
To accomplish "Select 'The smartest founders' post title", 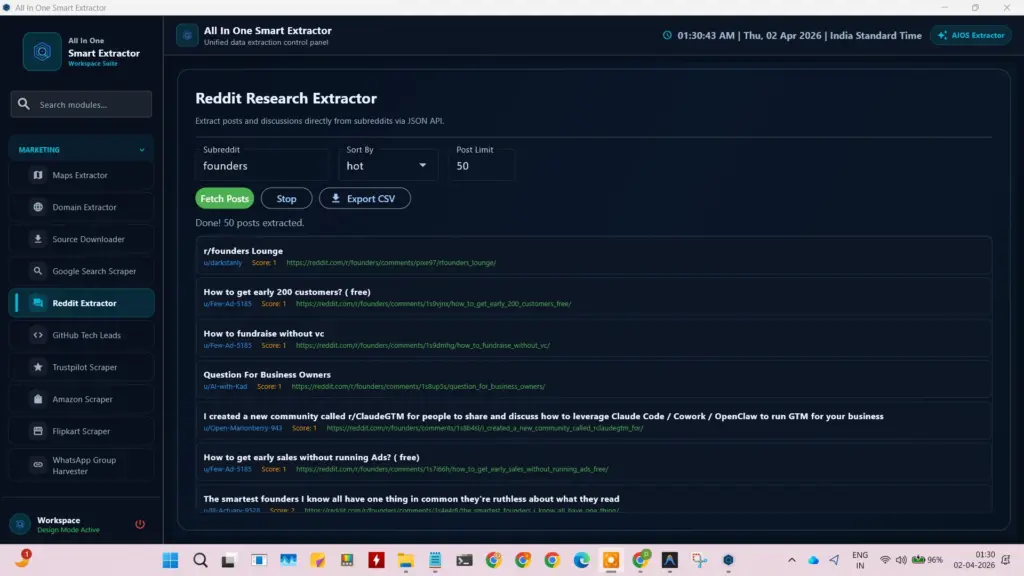I will tap(411, 499).
